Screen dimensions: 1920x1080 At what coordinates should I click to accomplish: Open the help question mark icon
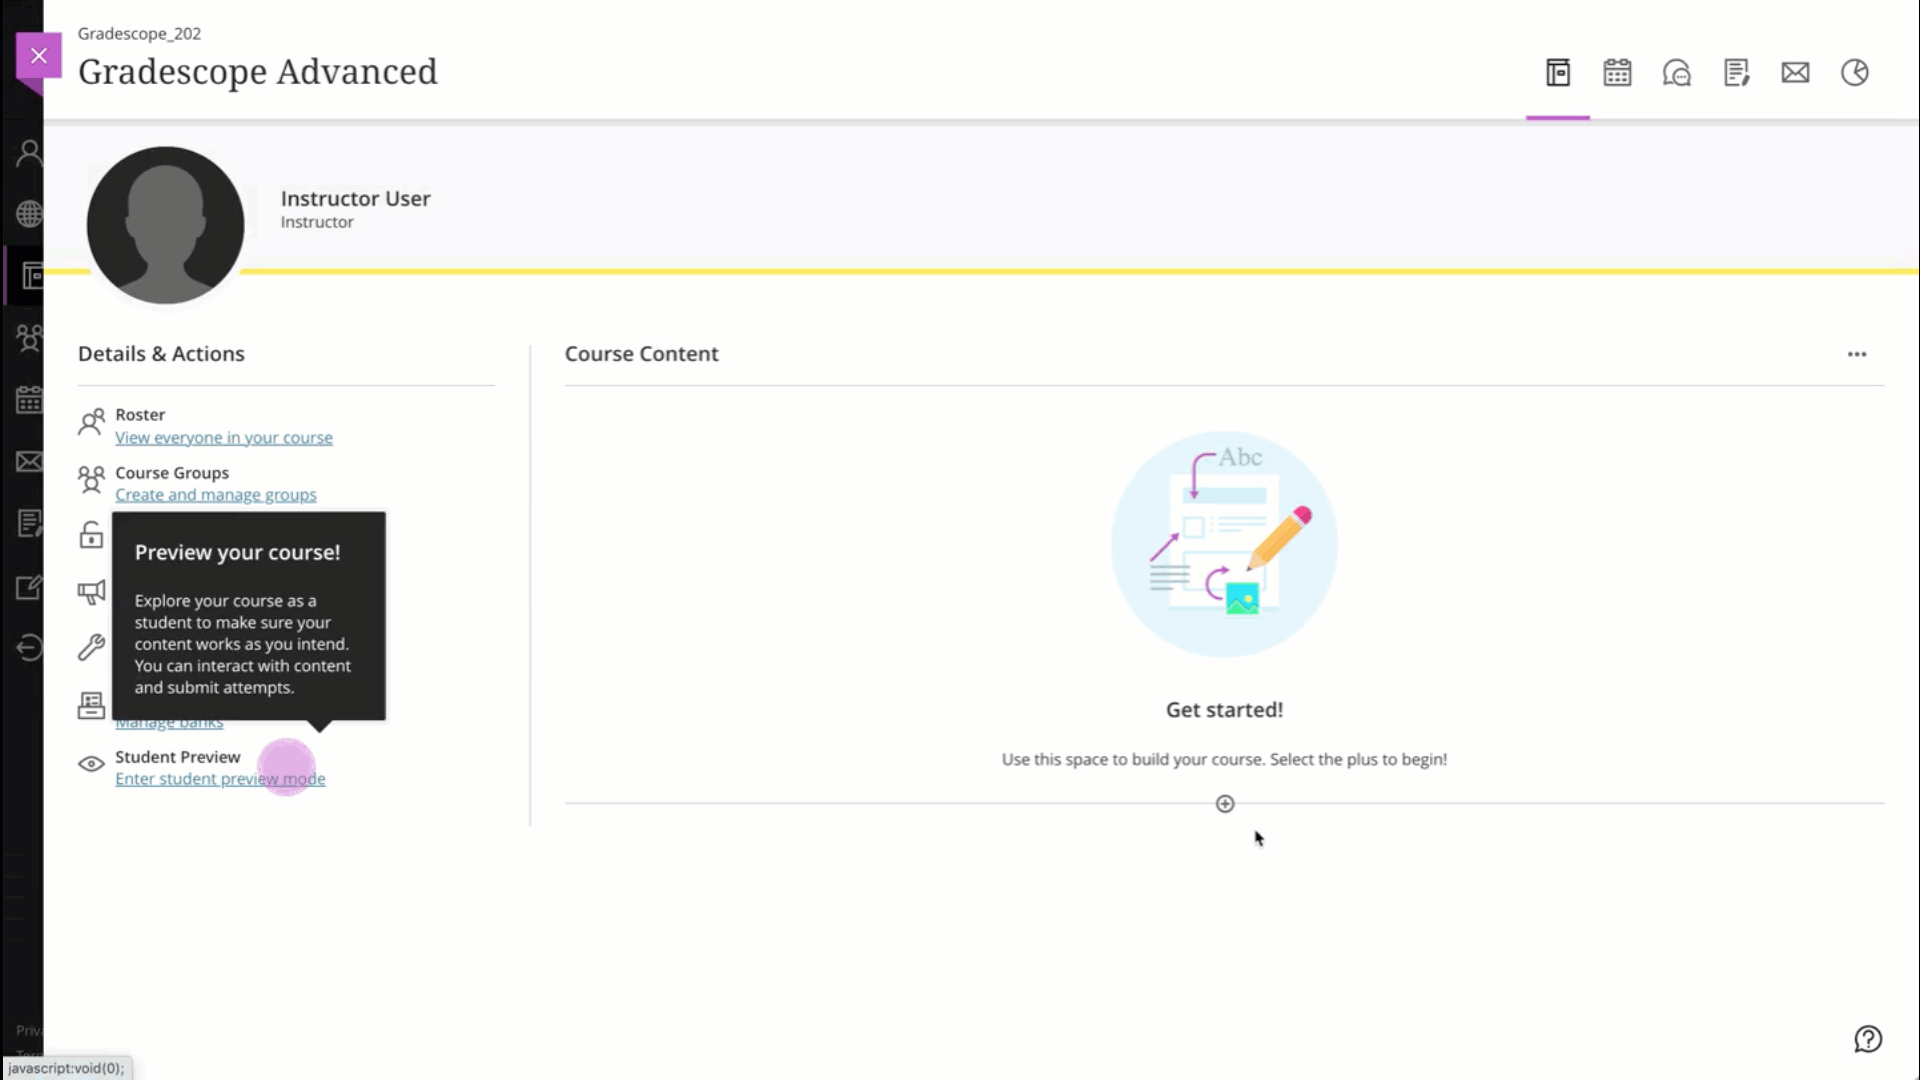point(1868,1039)
